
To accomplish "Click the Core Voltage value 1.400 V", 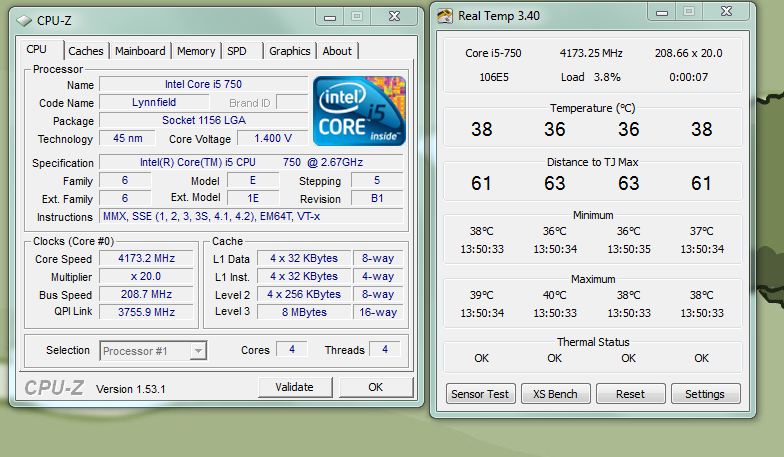I will pyautogui.click(x=272, y=138).
